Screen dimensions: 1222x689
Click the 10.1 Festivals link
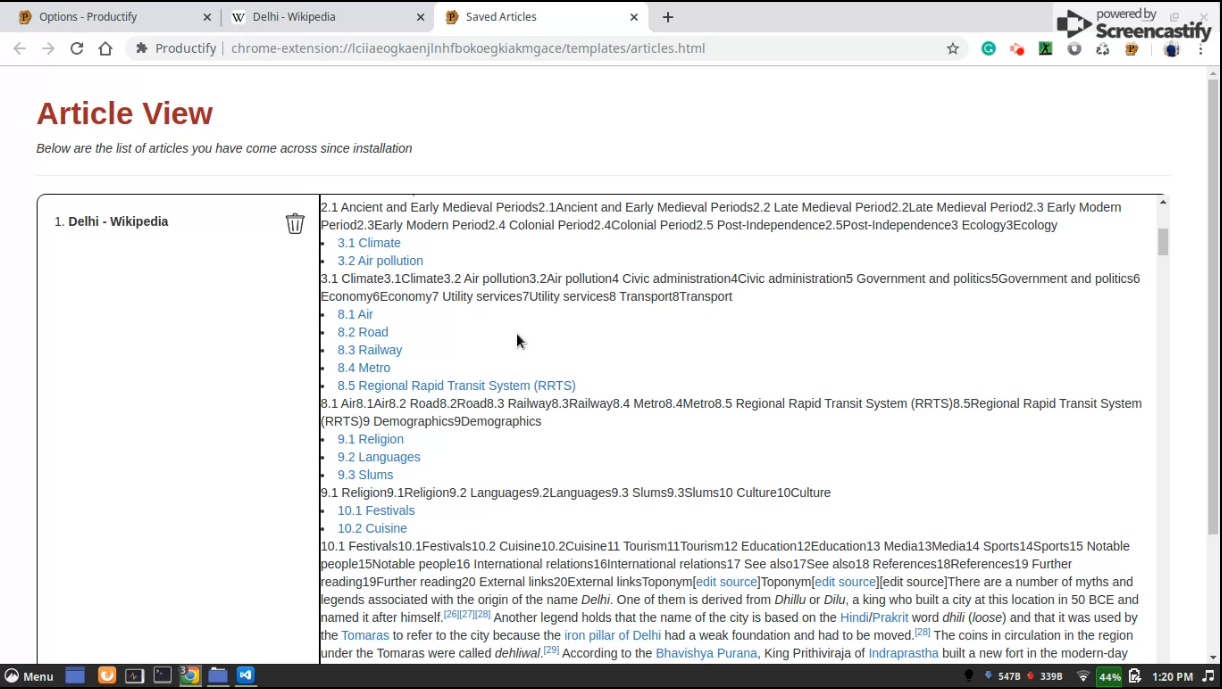[376, 511]
